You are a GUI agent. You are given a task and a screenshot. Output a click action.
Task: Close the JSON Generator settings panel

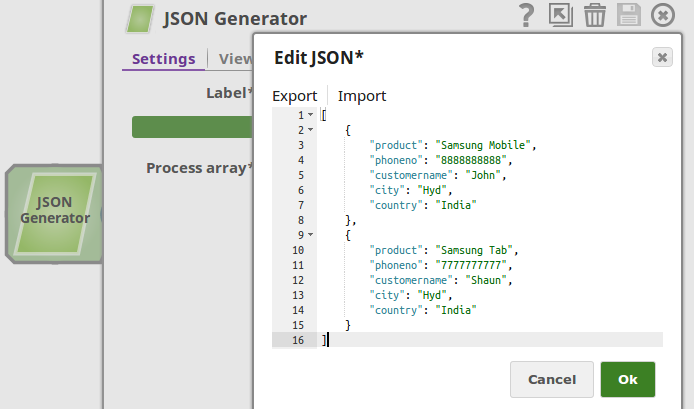pos(663,15)
